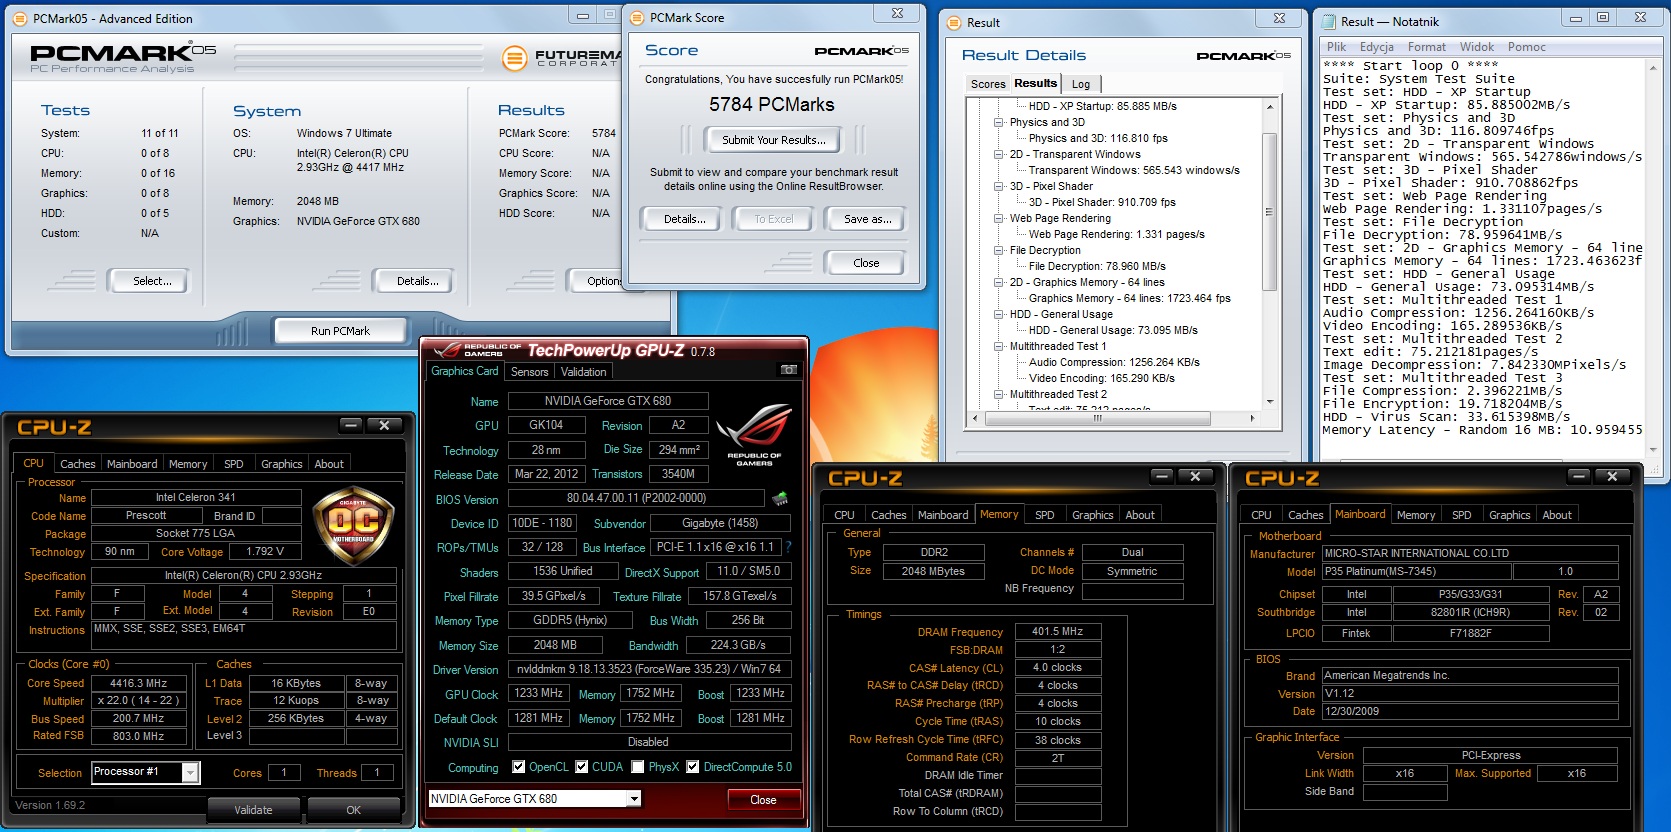Open the Format menu in Notatnik

coord(1426,47)
